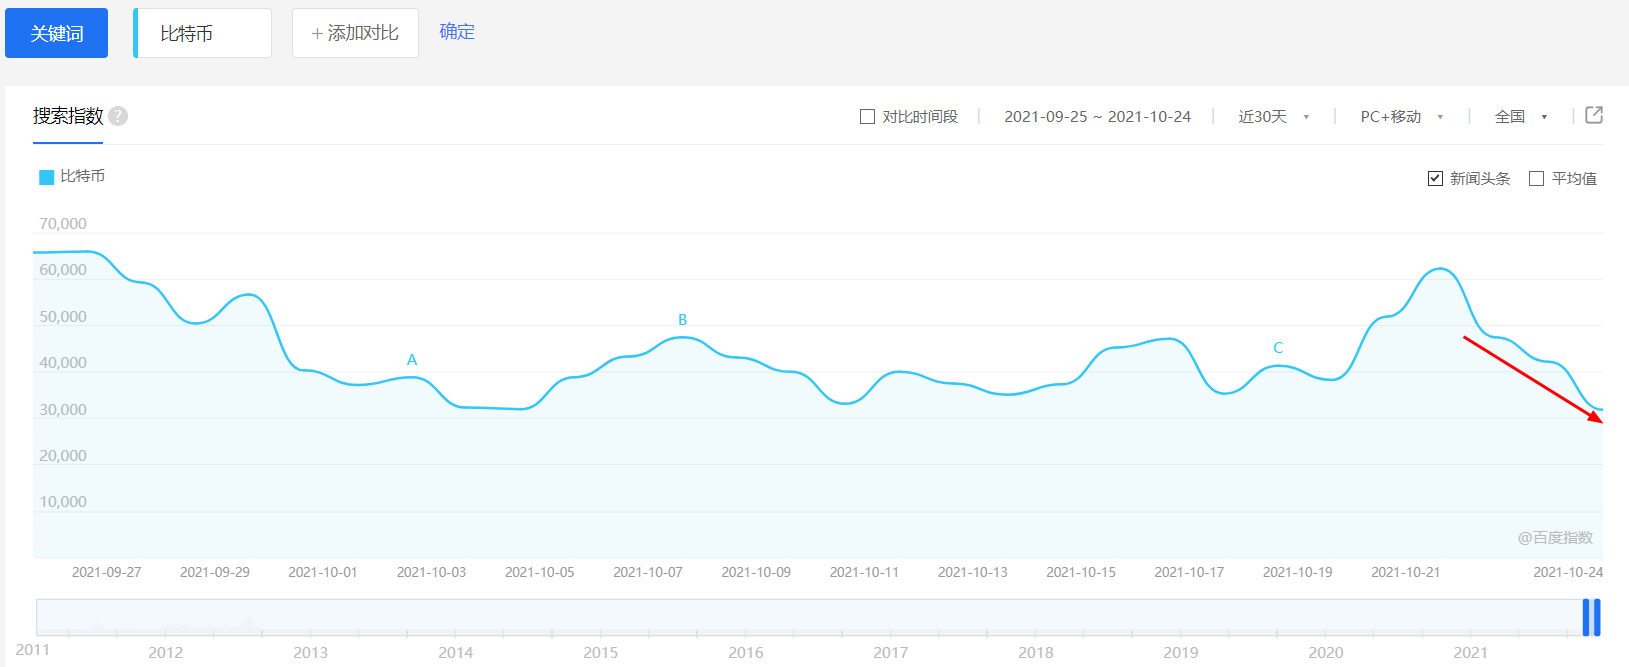Select the blue 关键词 tab
Image resolution: width=1629 pixels, height=667 pixels.
[x=56, y=33]
